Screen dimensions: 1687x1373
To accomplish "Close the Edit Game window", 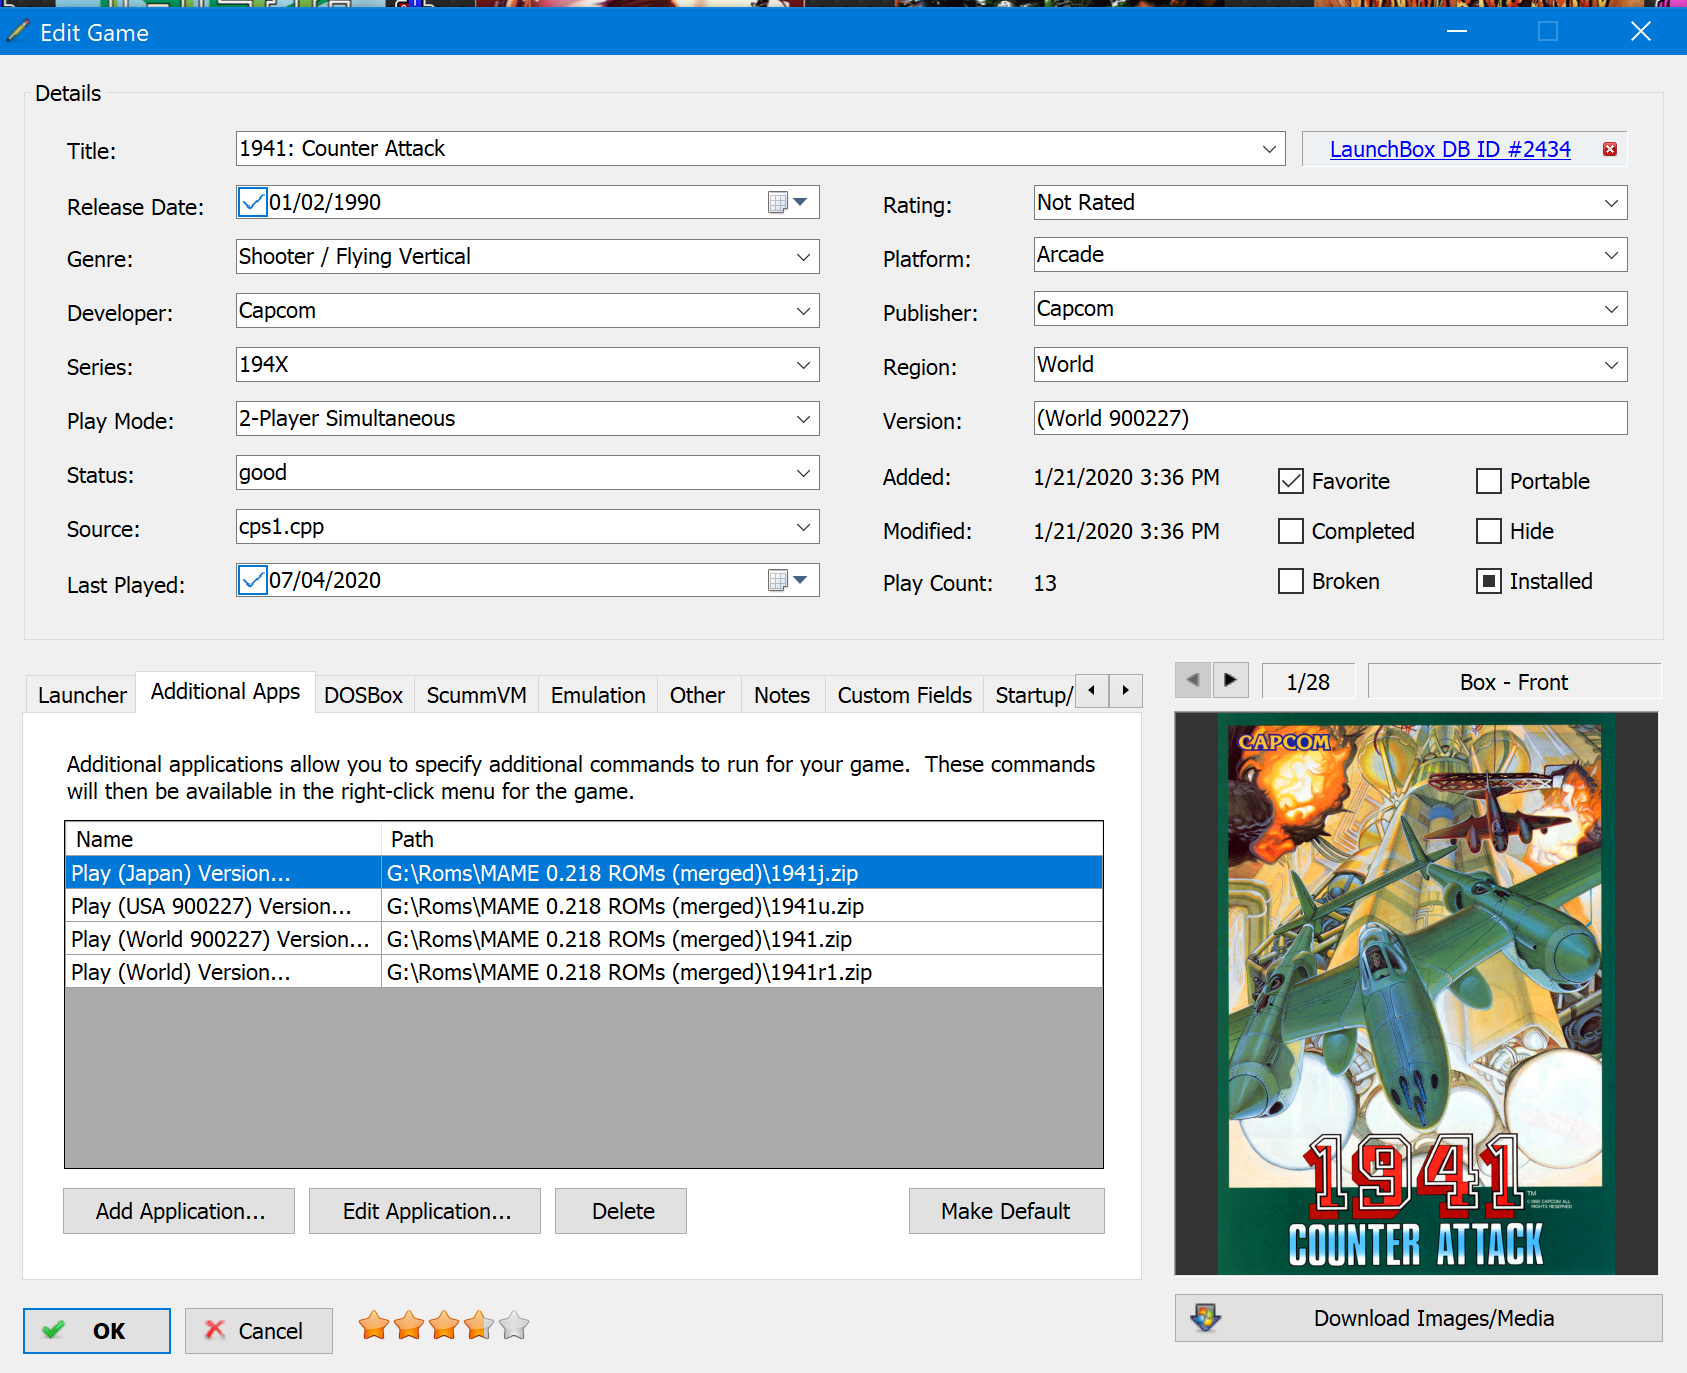I will click(1640, 32).
